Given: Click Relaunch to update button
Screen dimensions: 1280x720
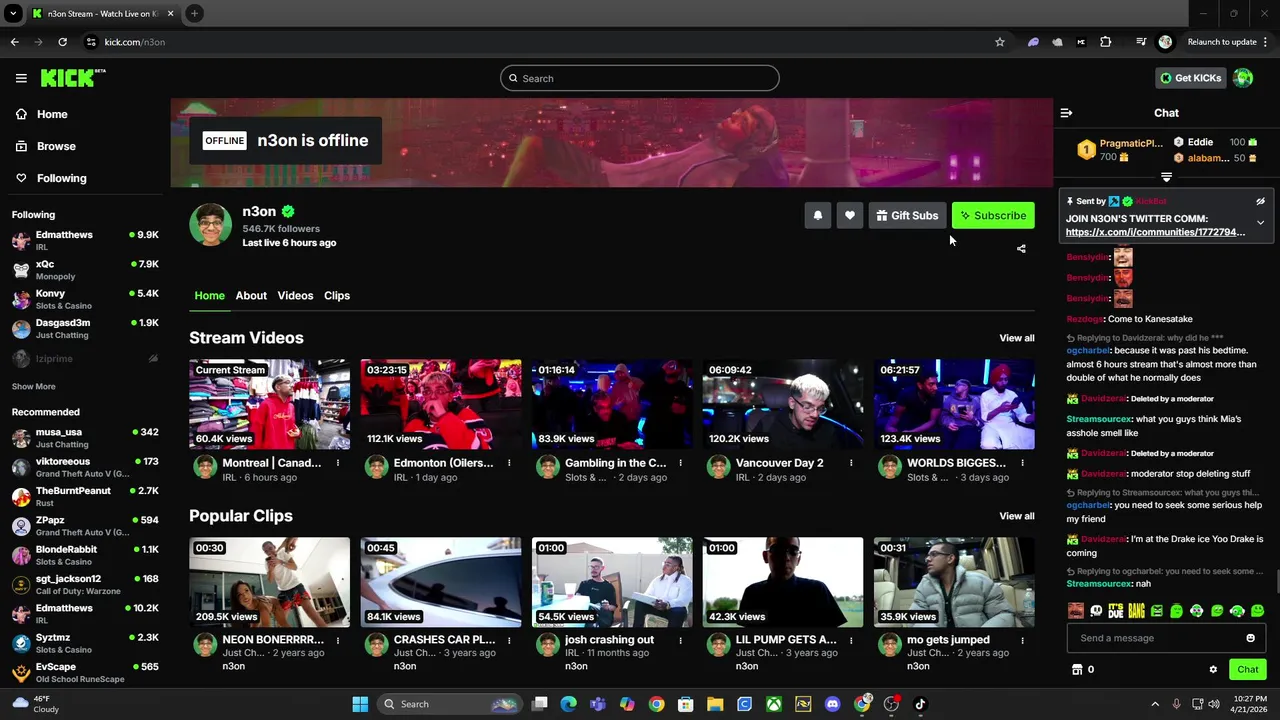Looking at the screenshot, I should tap(1221, 42).
